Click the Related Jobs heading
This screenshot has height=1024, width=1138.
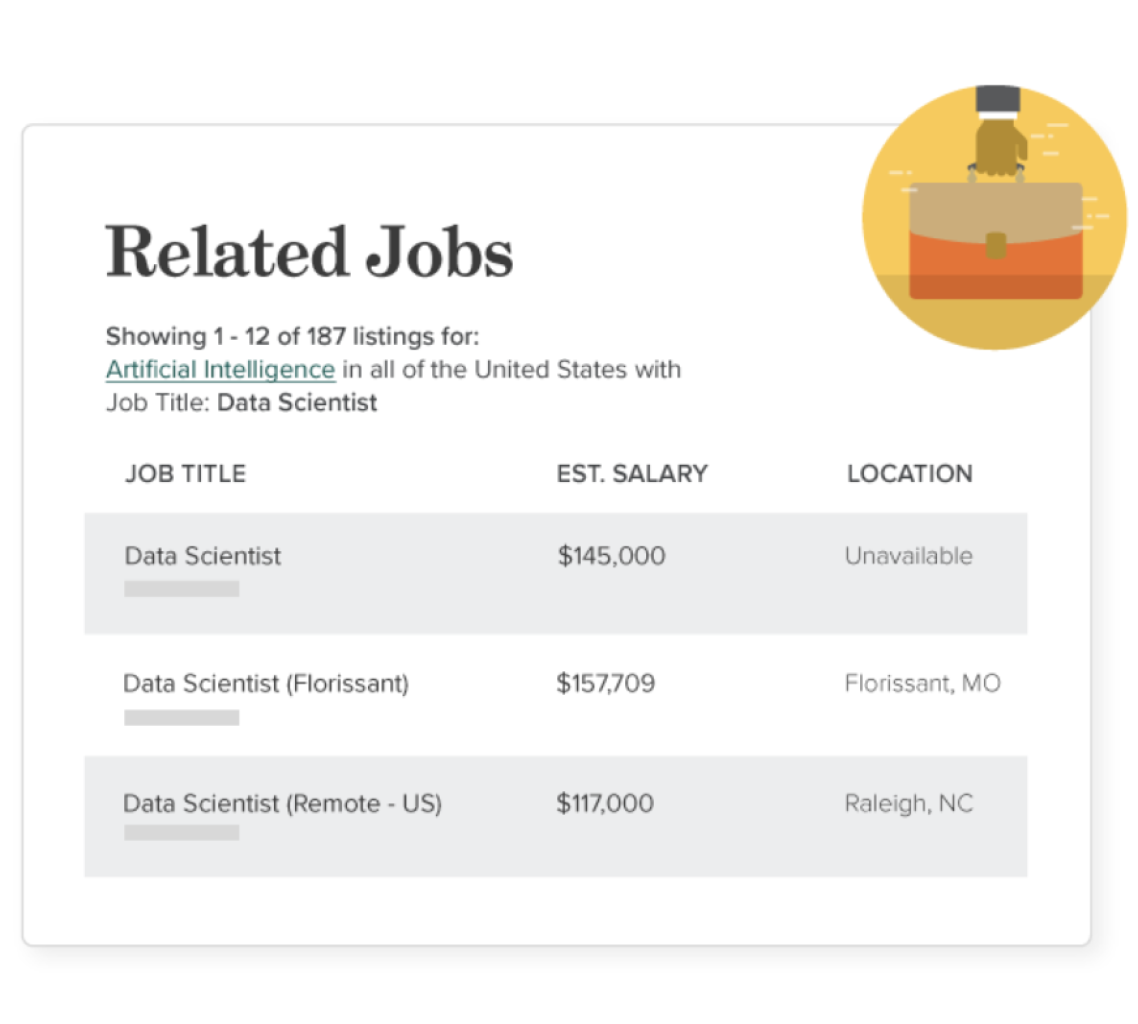(309, 251)
